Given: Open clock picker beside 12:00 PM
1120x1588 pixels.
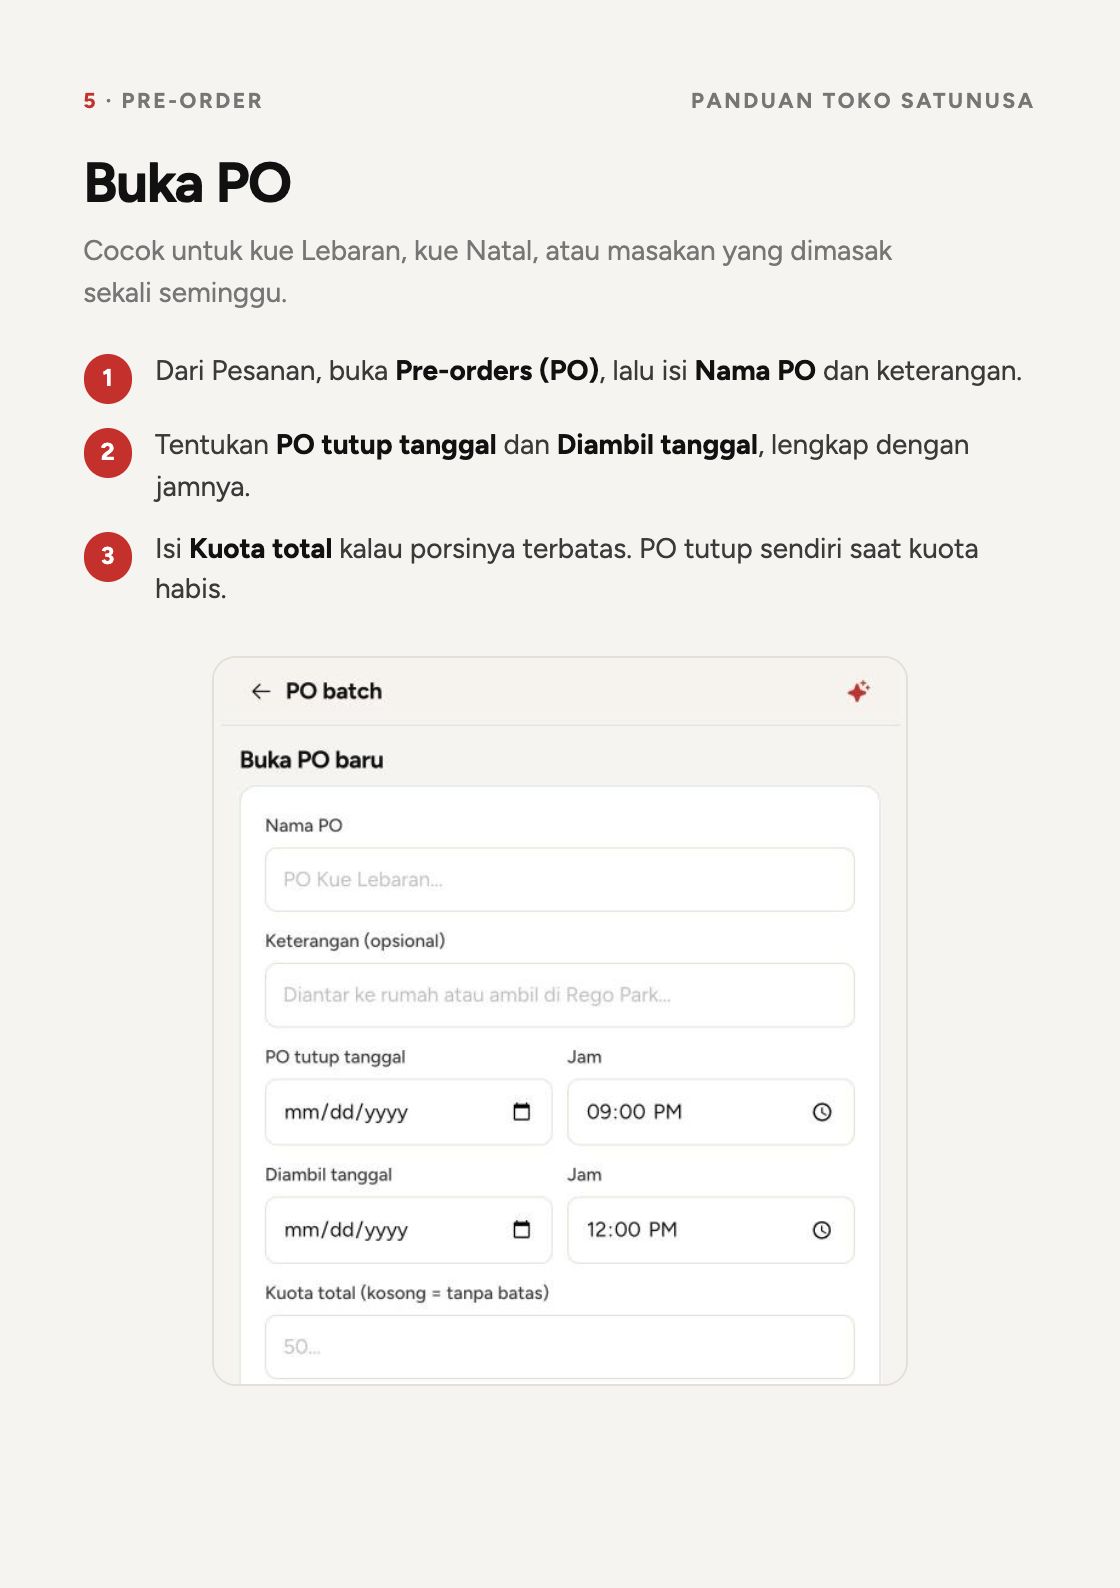Looking at the screenshot, I should (x=822, y=1230).
